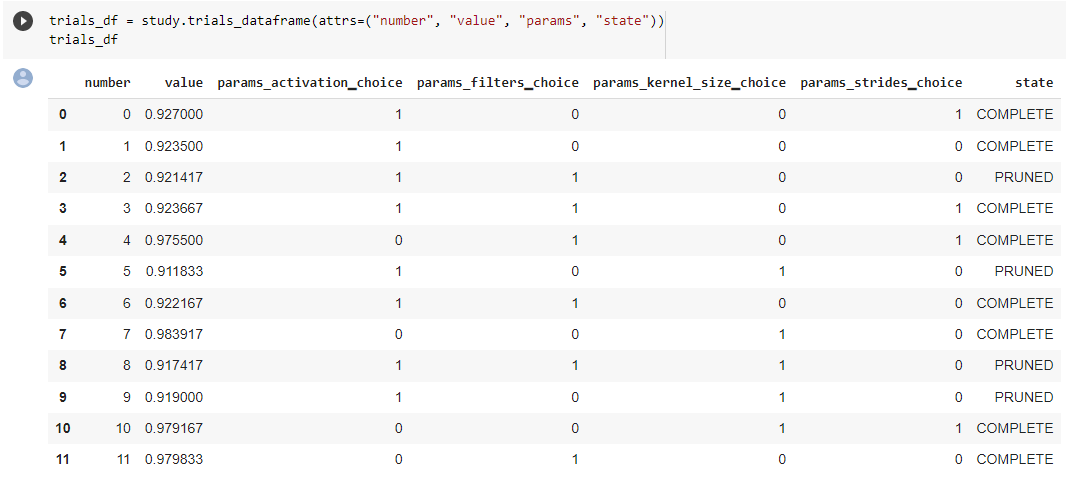Run the trials_dataframe code cell
The image size is (1066, 484).
pos(22,22)
